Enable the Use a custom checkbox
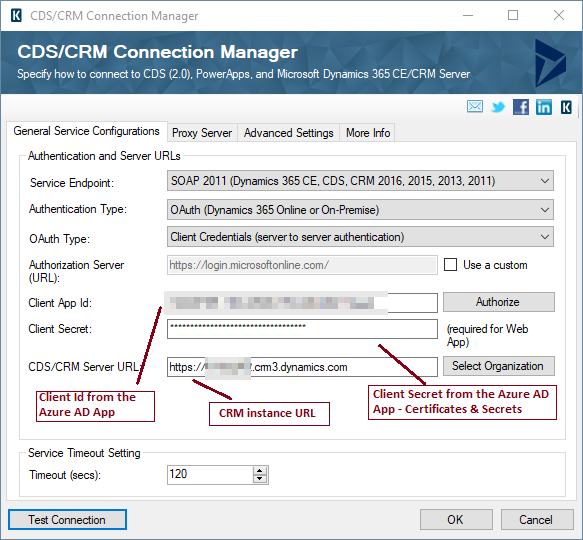 [x=450, y=265]
